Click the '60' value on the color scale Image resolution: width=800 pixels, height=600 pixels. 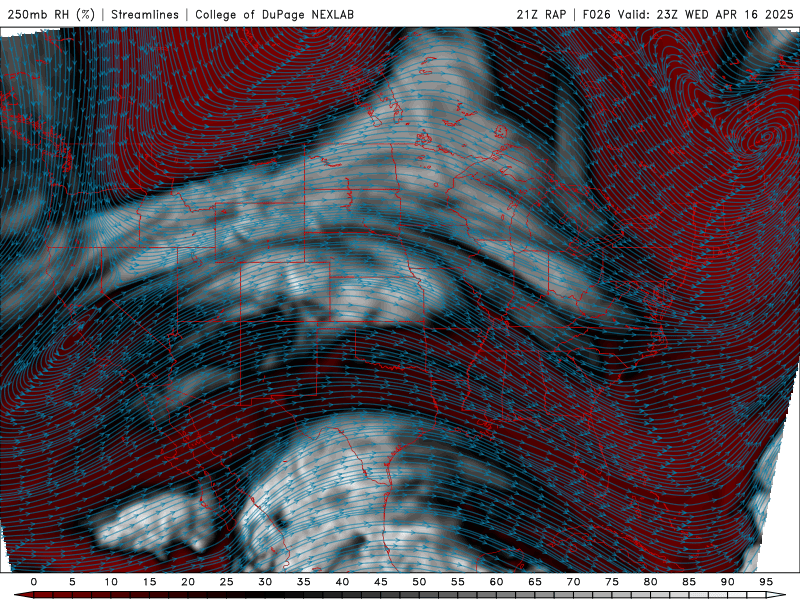(496, 582)
